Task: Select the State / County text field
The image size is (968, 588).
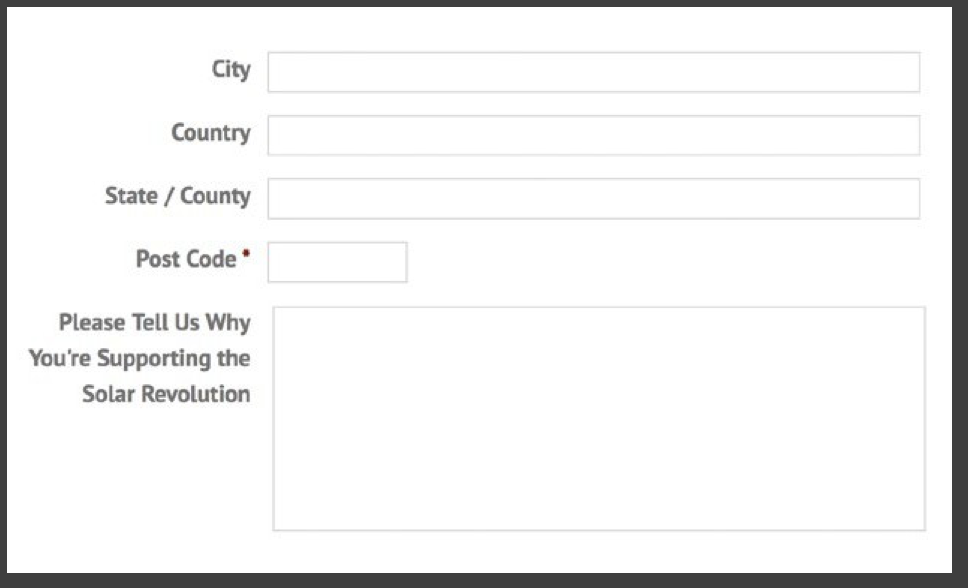Action: pyautogui.click(x=593, y=198)
